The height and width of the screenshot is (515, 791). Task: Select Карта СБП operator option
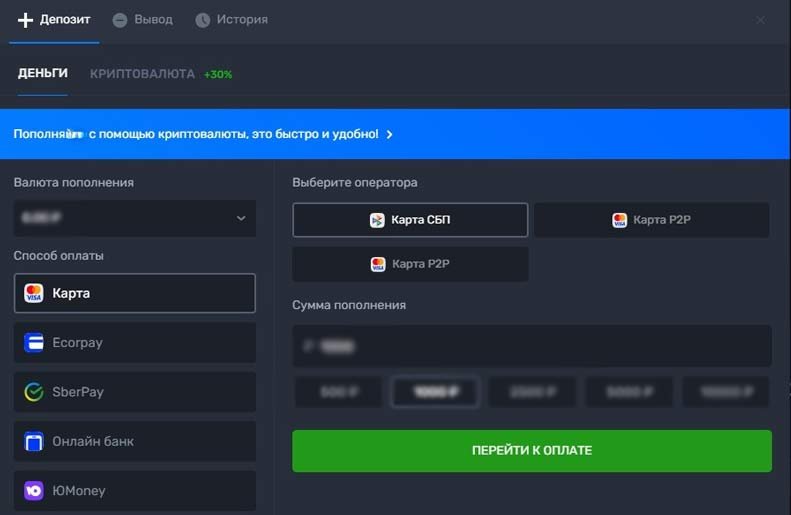[x=410, y=220]
